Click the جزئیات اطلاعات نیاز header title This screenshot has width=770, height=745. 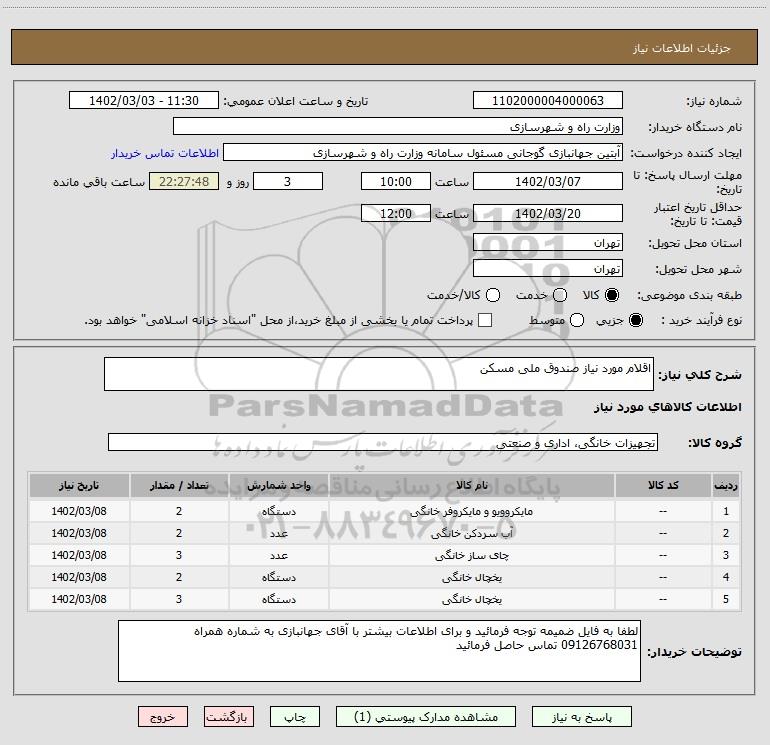click(681, 48)
